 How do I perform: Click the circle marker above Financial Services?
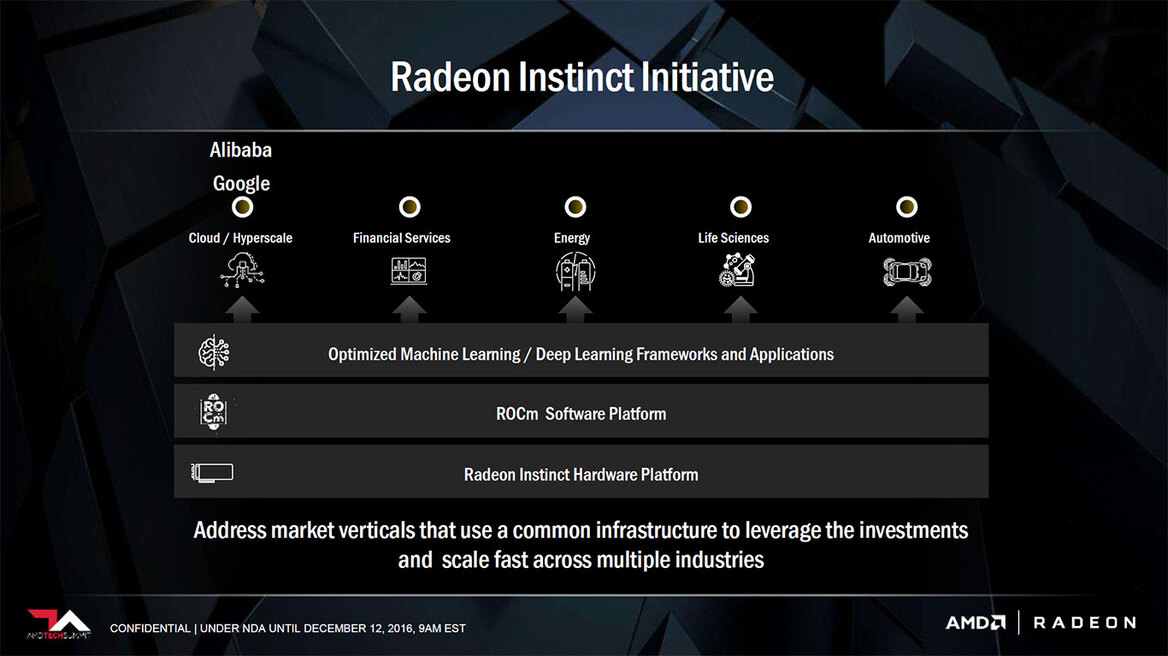(x=410, y=207)
